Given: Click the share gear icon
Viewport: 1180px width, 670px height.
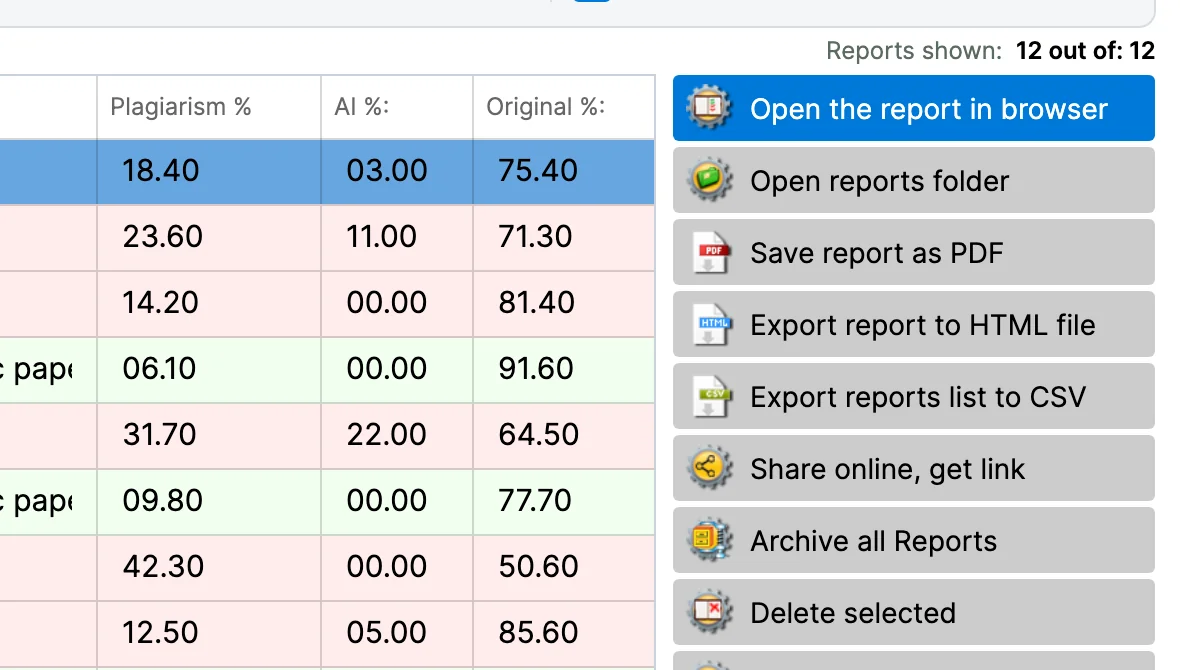Looking at the screenshot, I should pos(708,468).
